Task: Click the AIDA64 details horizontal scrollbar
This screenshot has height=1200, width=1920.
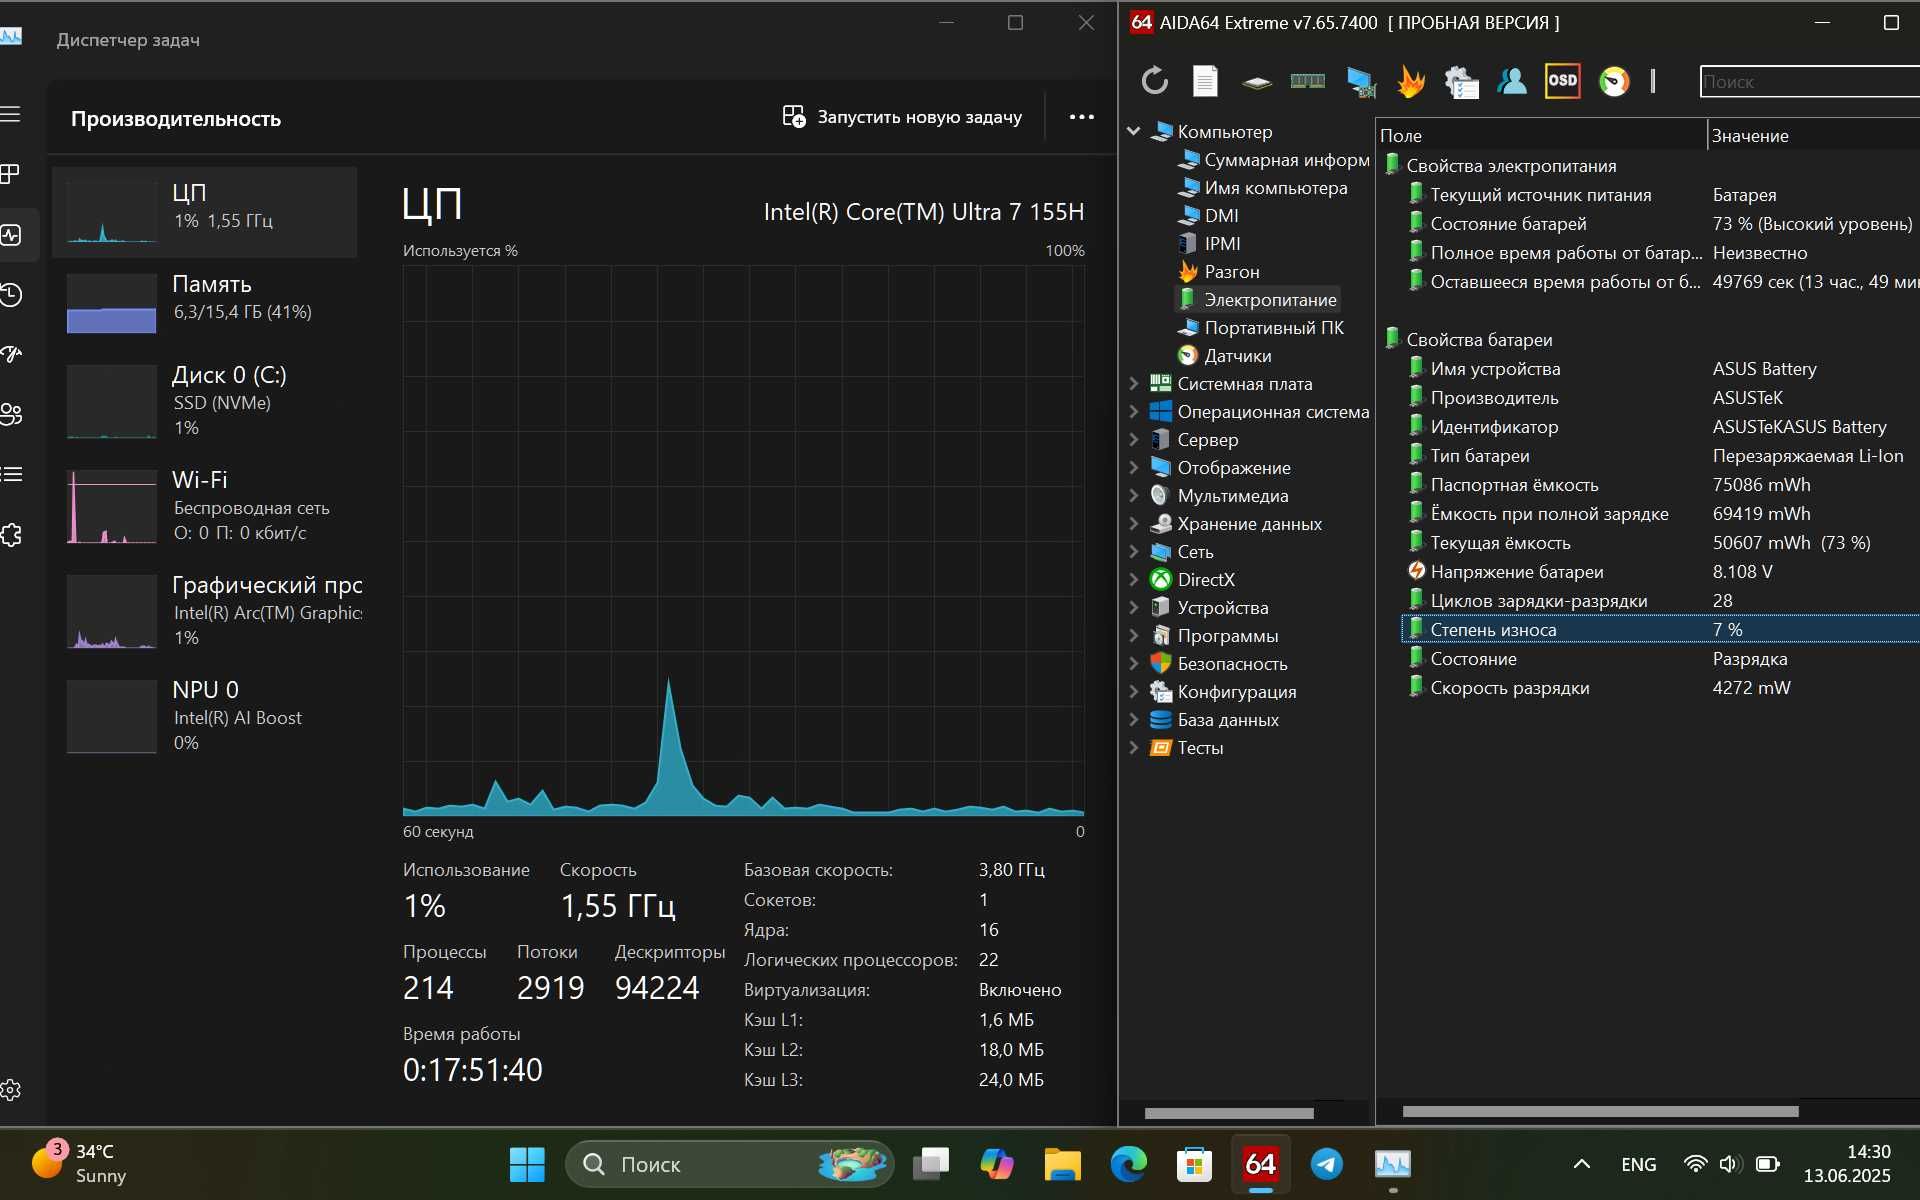Action: [1600, 1111]
